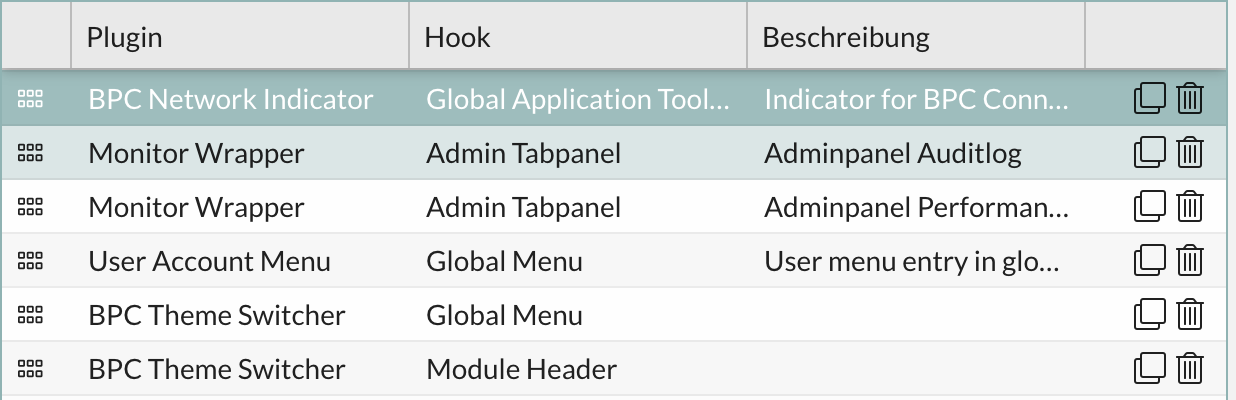Delete the BPC Network Indicator entry
Image resolution: width=1236 pixels, height=400 pixels.
(x=1189, y=99)
